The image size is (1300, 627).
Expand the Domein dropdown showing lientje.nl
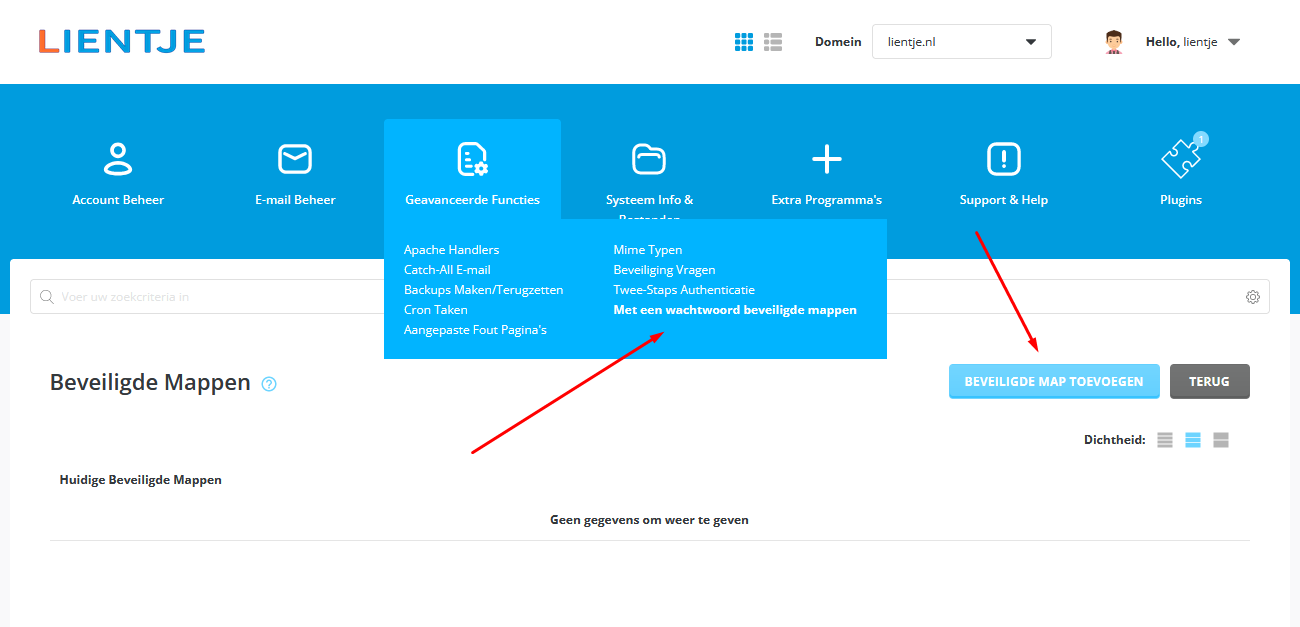(x=961, y=42)
